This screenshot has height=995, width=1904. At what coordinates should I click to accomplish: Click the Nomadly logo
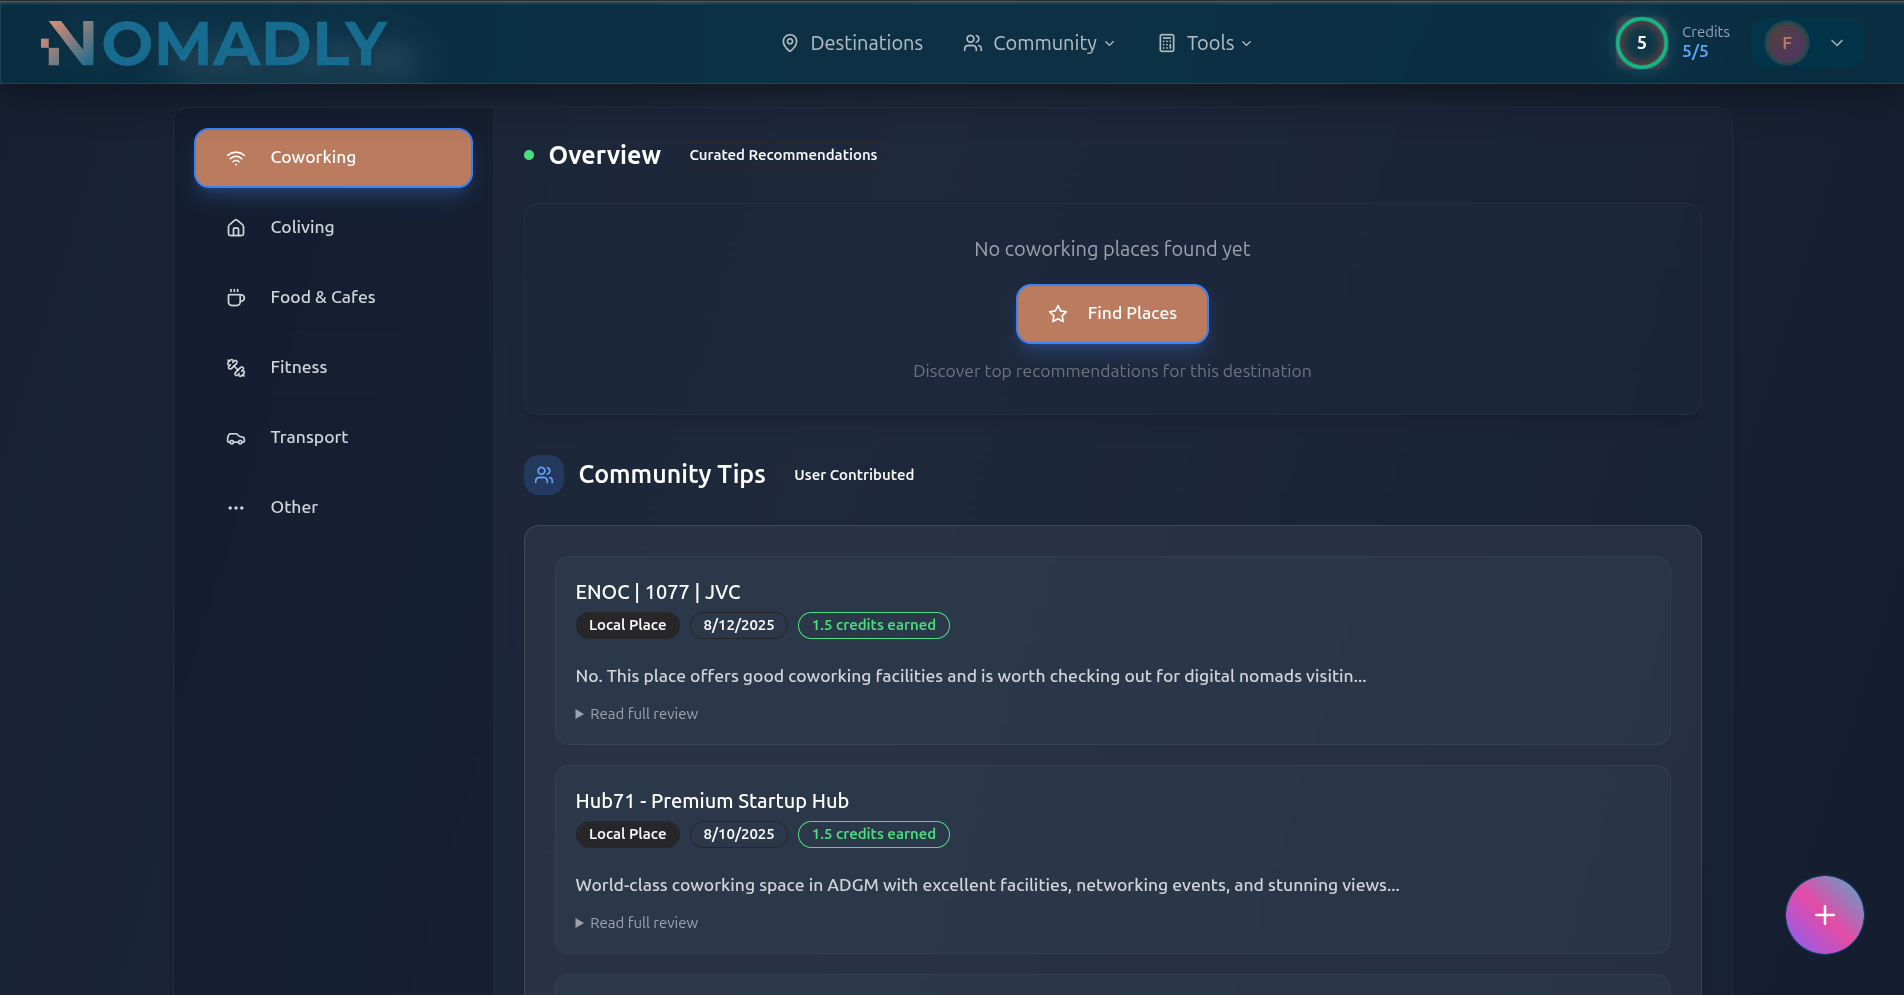(x=214, y=44)
